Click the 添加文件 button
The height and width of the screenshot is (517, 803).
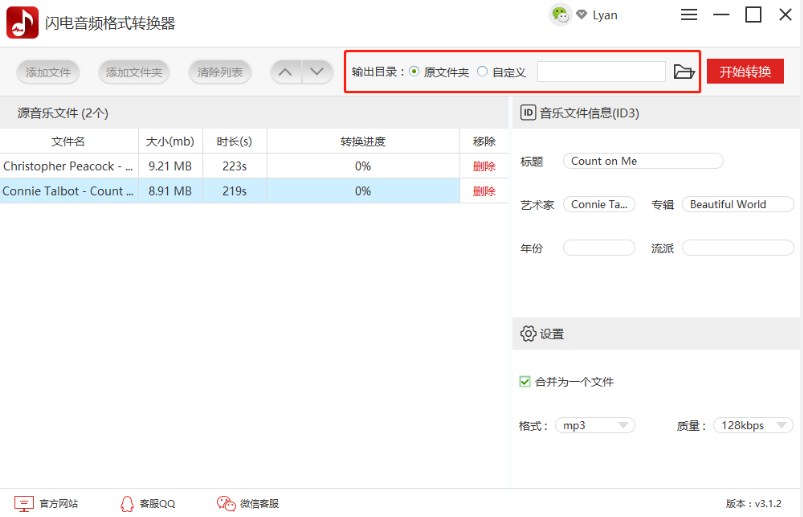pyautogui.click(x=49, y=72)
